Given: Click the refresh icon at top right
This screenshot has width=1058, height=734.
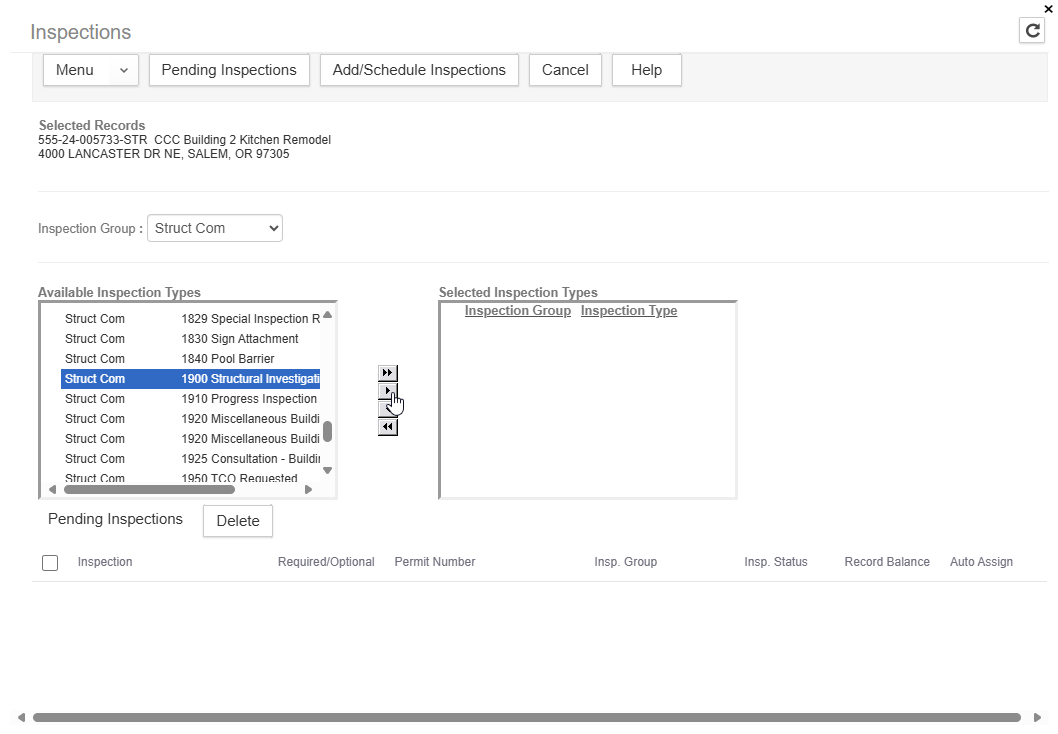Looking at the screenshot, I should coord(1032,31).
